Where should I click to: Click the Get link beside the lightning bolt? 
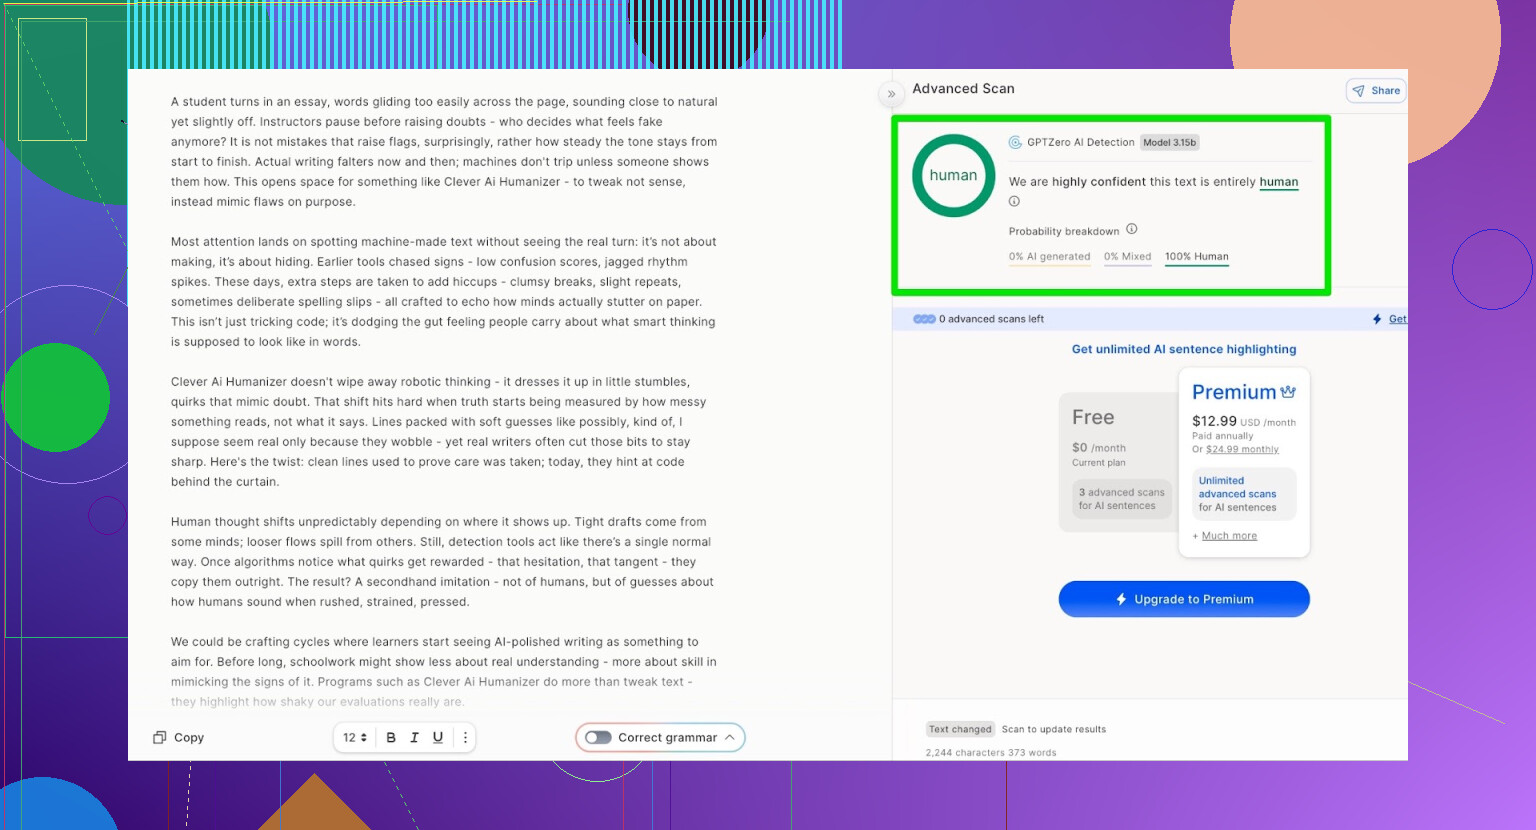(1397, 320)
